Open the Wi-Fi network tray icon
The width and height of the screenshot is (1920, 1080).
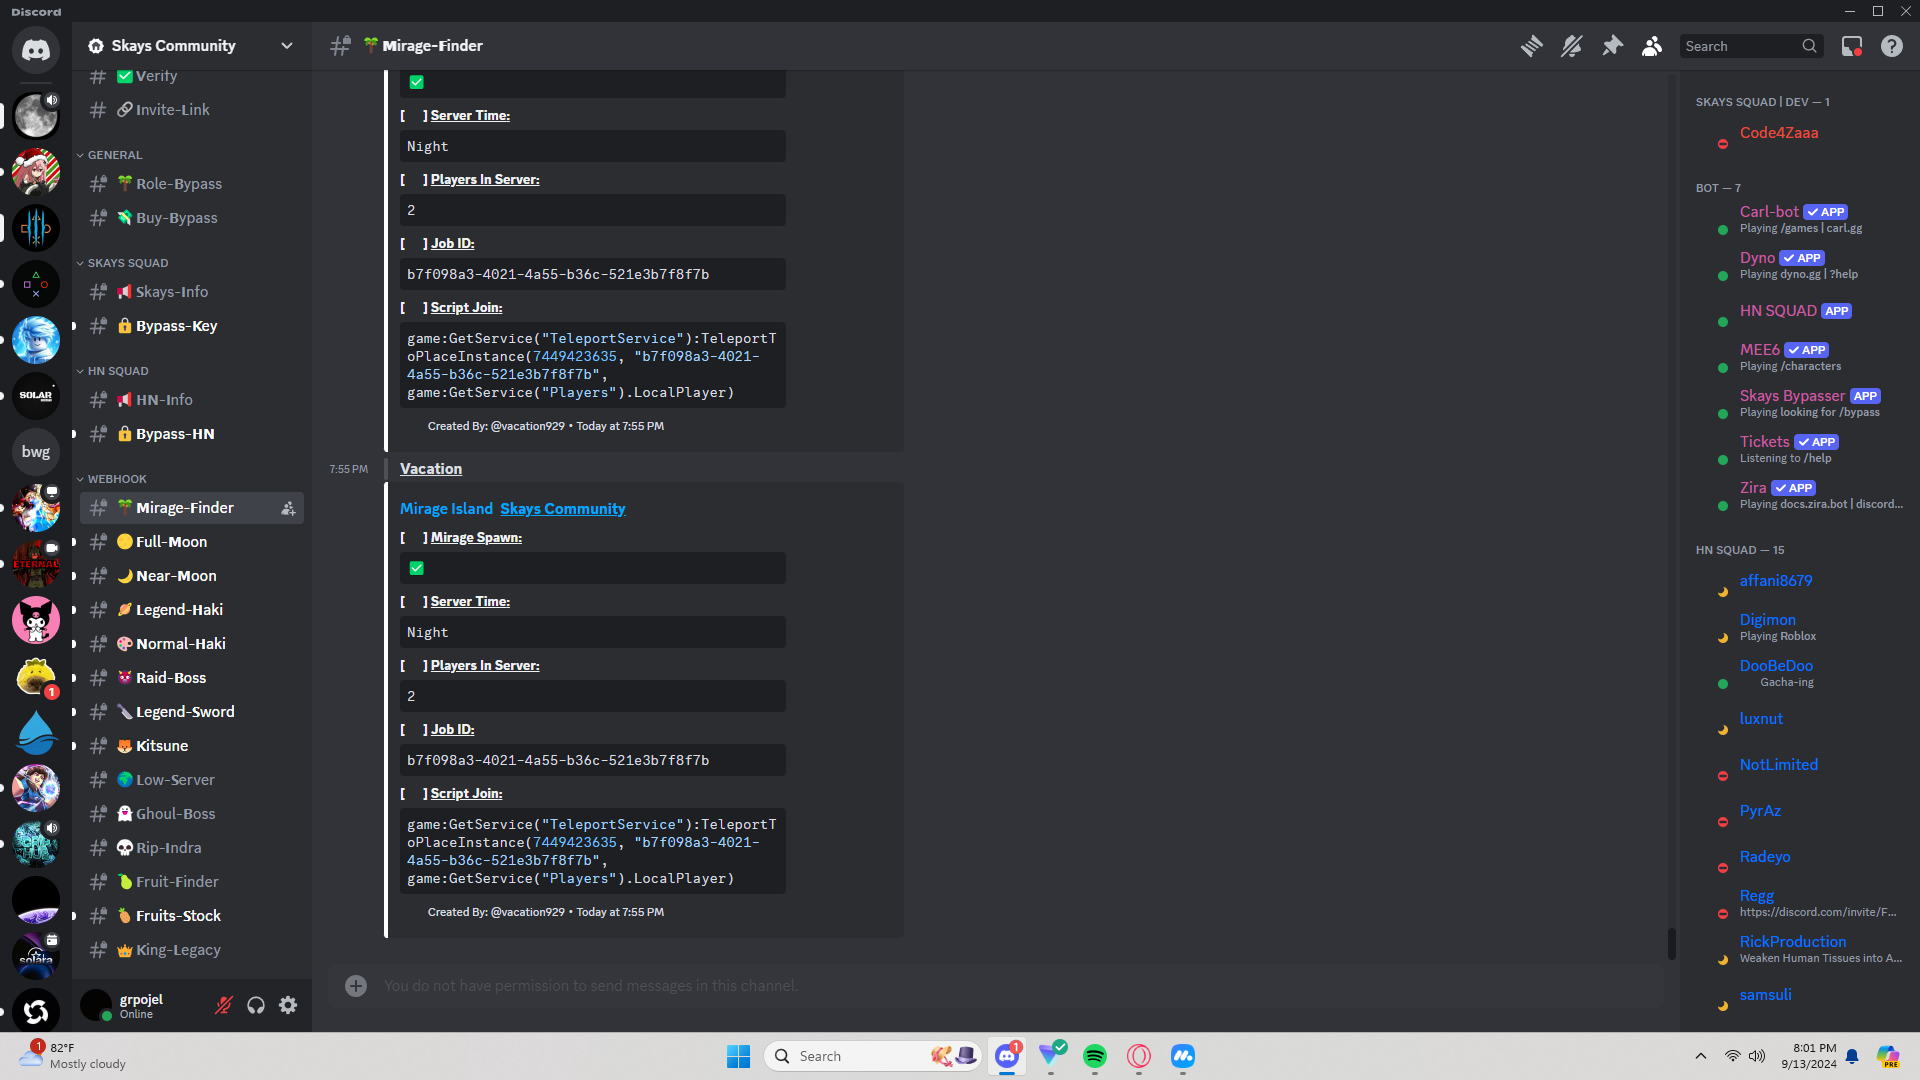[1732, 1056]
